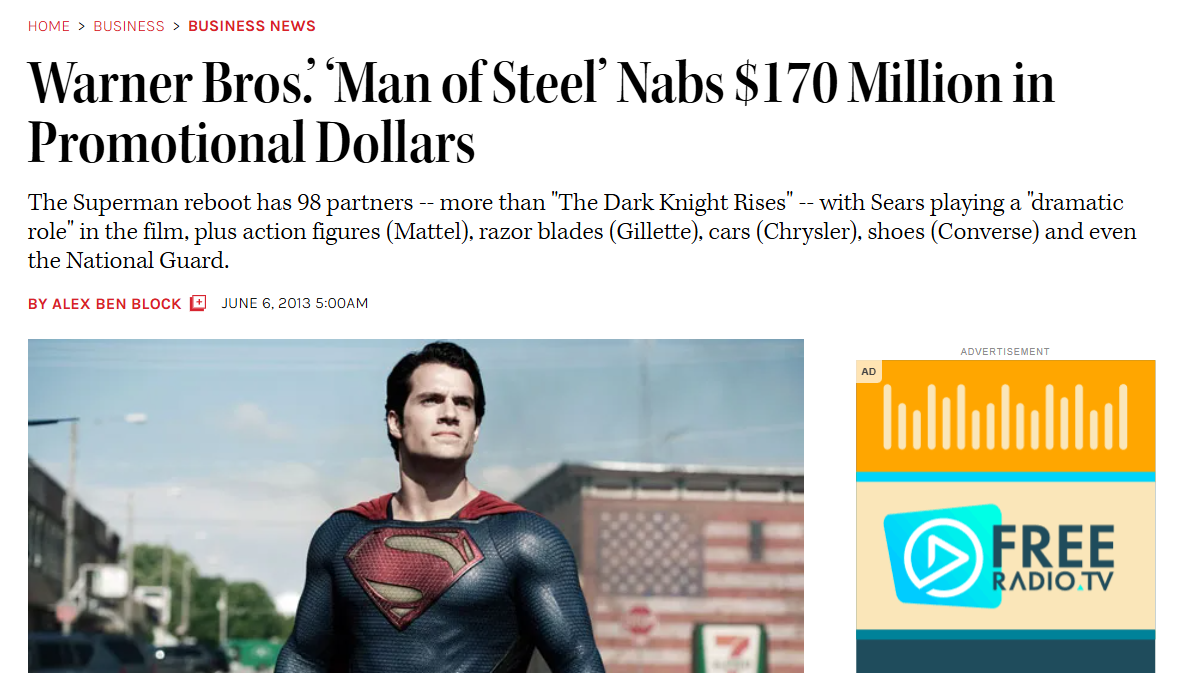Click the AD badge on the advertisement

coord(868,372)
